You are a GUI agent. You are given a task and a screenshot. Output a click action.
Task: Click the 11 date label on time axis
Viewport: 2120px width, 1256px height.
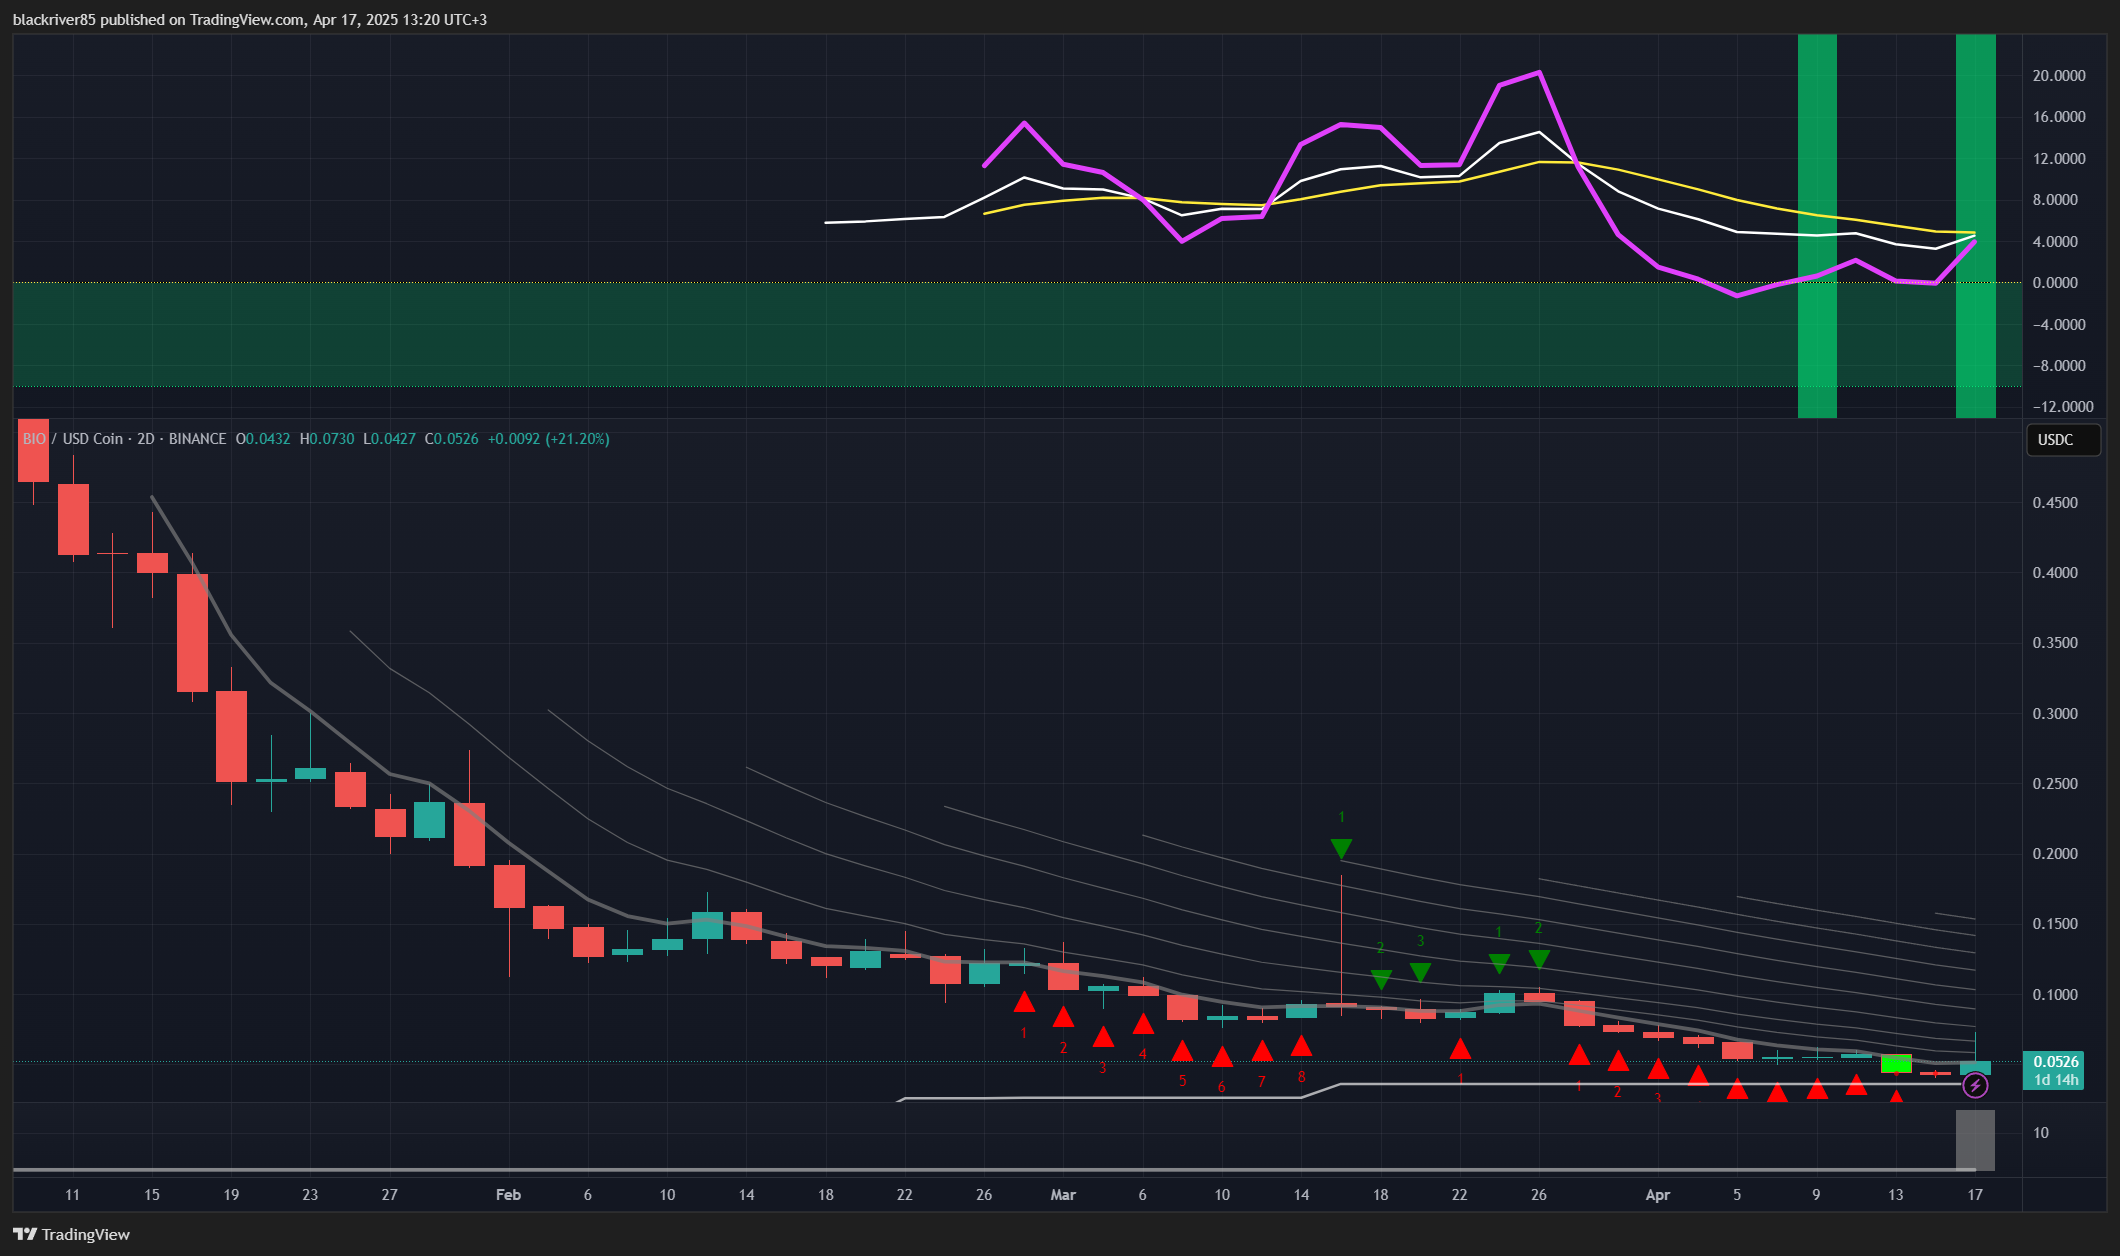72,1195
